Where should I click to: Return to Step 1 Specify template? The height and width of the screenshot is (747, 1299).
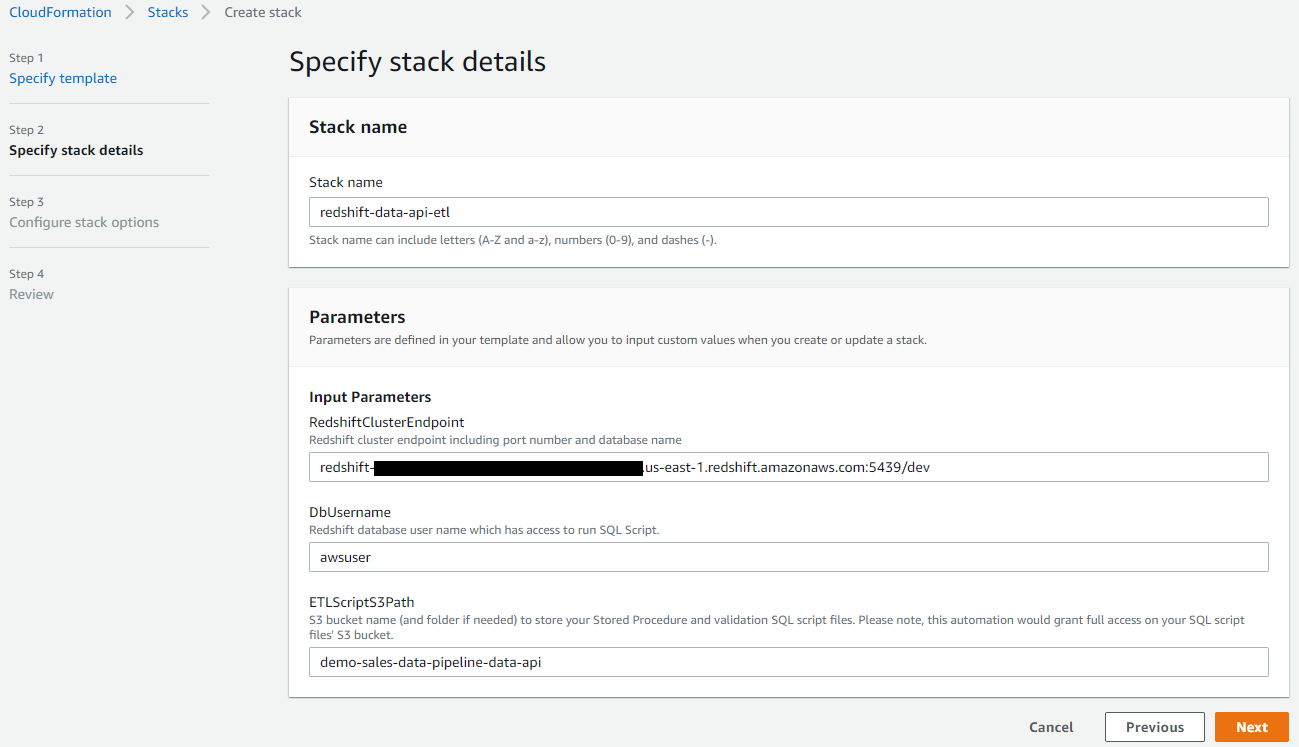pos(63,78)
